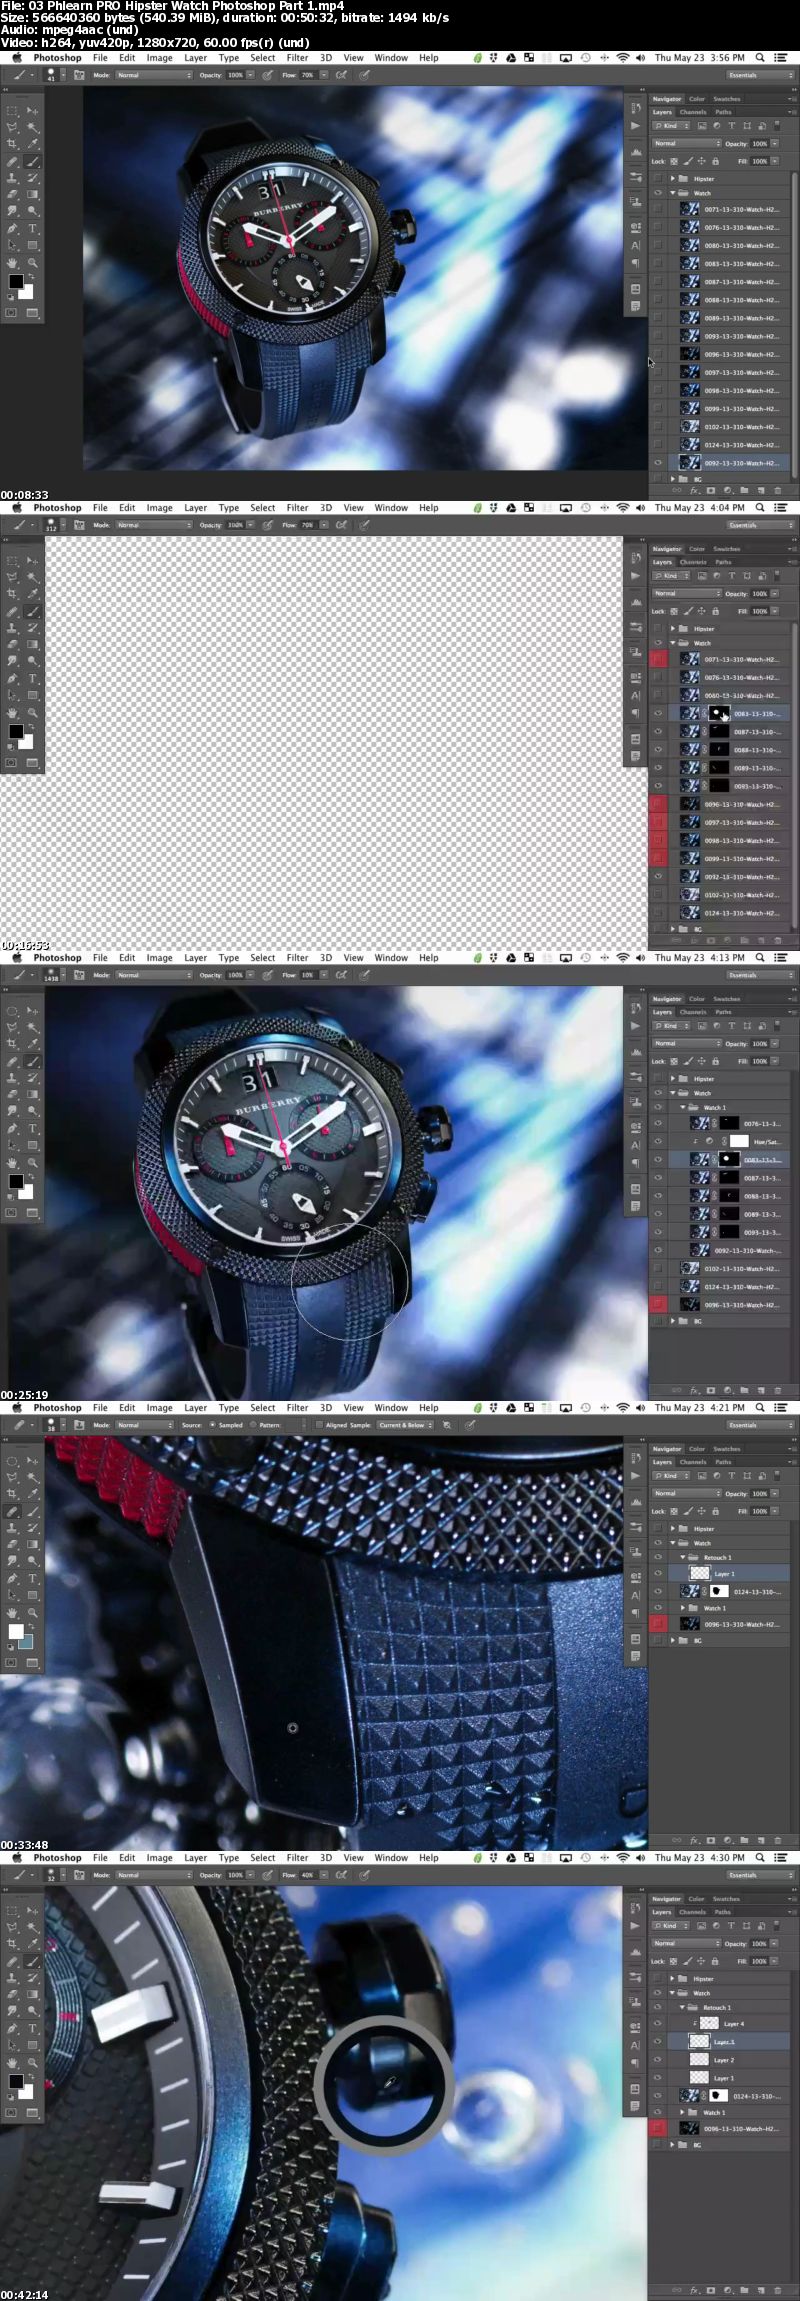Open brush Mode dropdown in 00:08:33 options bar
Image resolution: width=800 pixels, height=2301 pixels.
pyautogui.click(x=153, y=75)
